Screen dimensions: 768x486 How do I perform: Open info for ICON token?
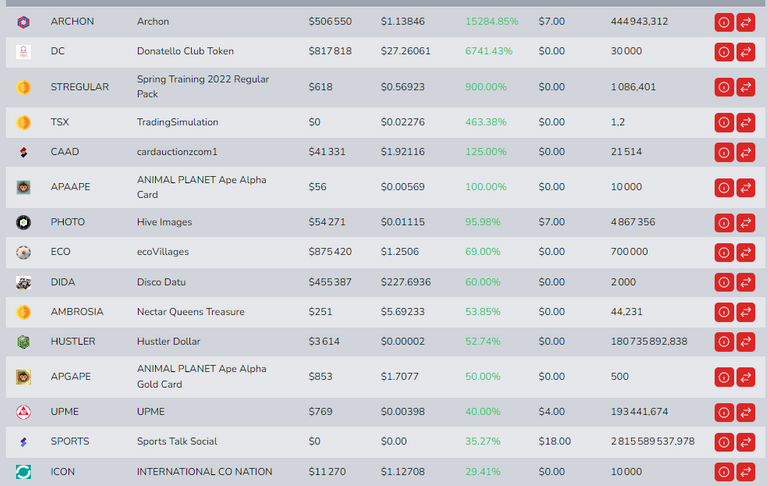pyautogui.click(x=724, y=472)
